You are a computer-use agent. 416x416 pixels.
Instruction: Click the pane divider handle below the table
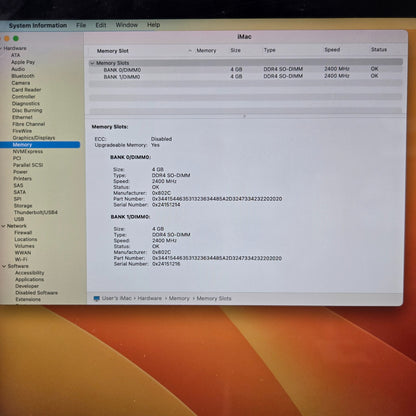click(244, 116)
